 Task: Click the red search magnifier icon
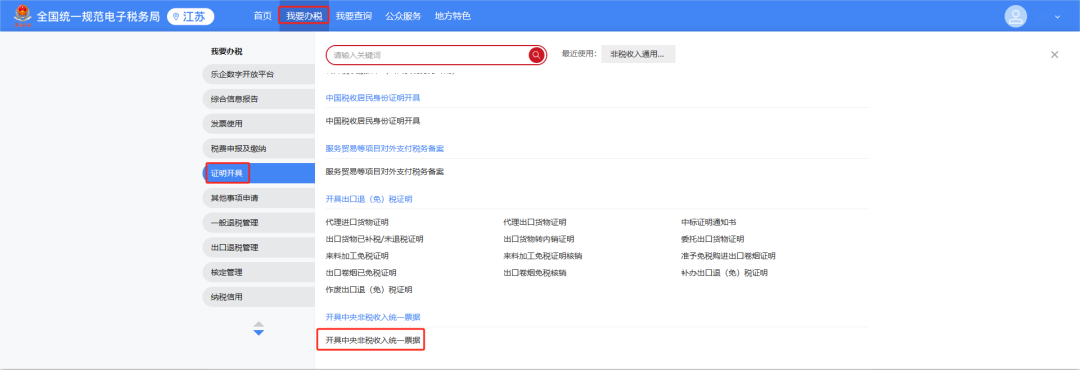pyautogui.click(x=537, y=55)
